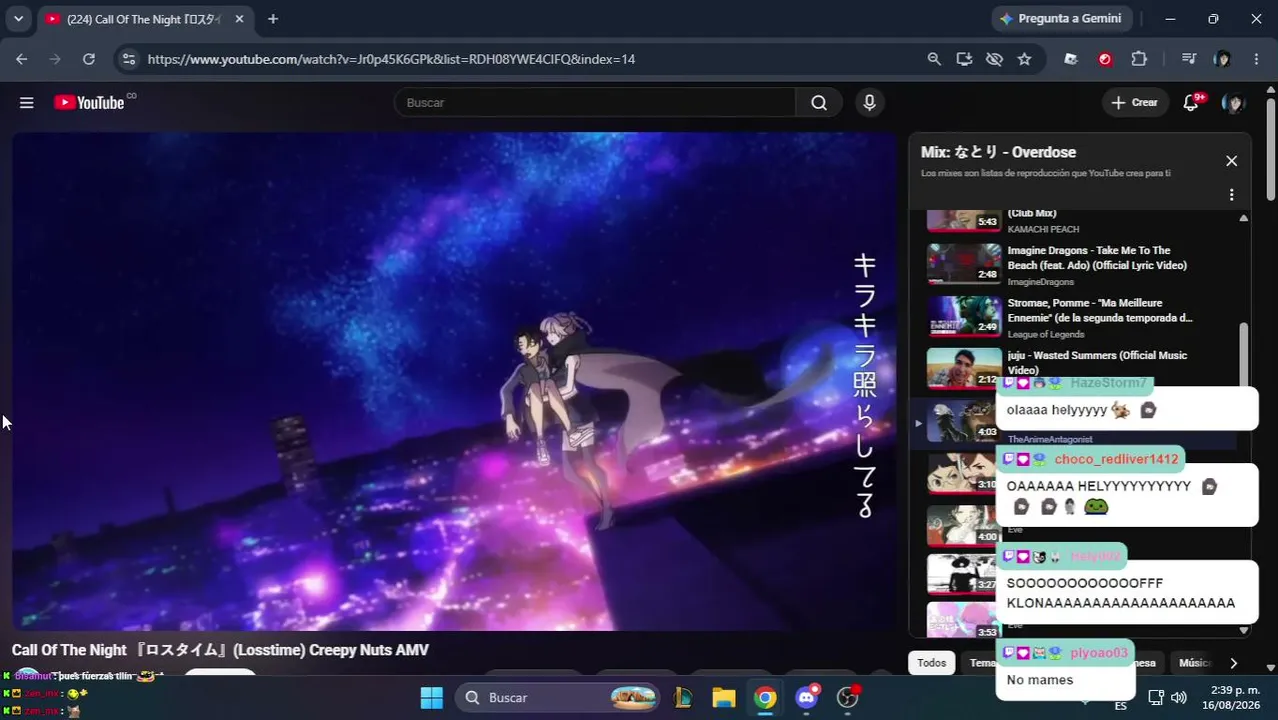Open the Extensions puzzle menu
This screenshot has width=1278, height=720.
[x=1139, y=59]
